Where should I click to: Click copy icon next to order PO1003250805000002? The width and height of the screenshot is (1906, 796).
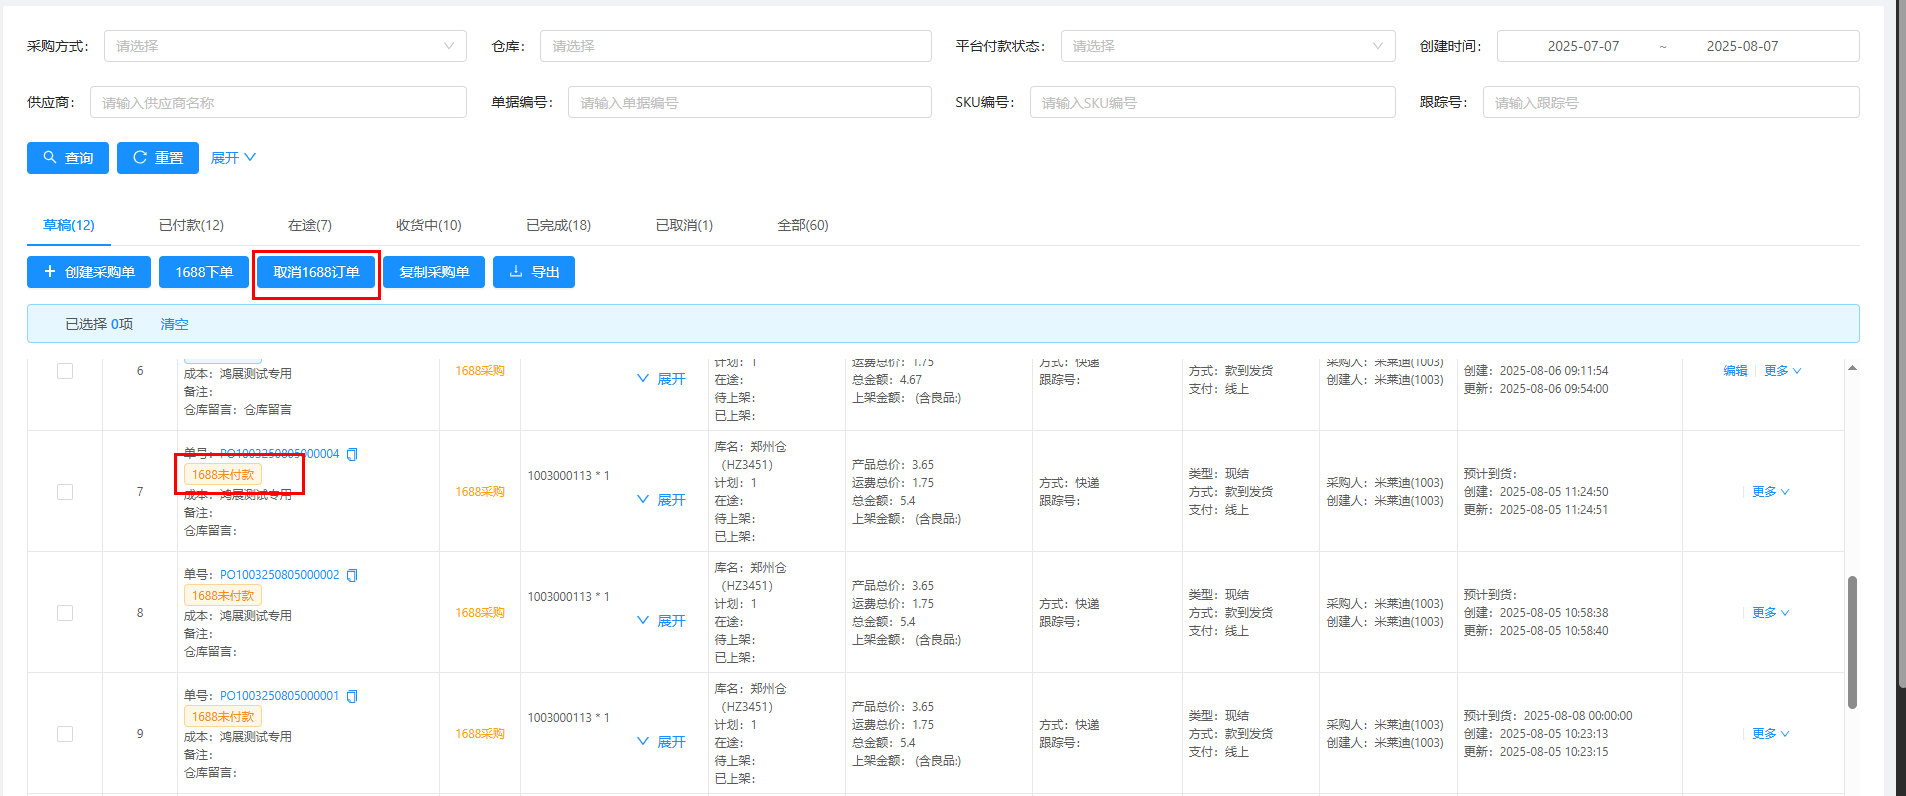pyautogui.click(x=352, y=575)
